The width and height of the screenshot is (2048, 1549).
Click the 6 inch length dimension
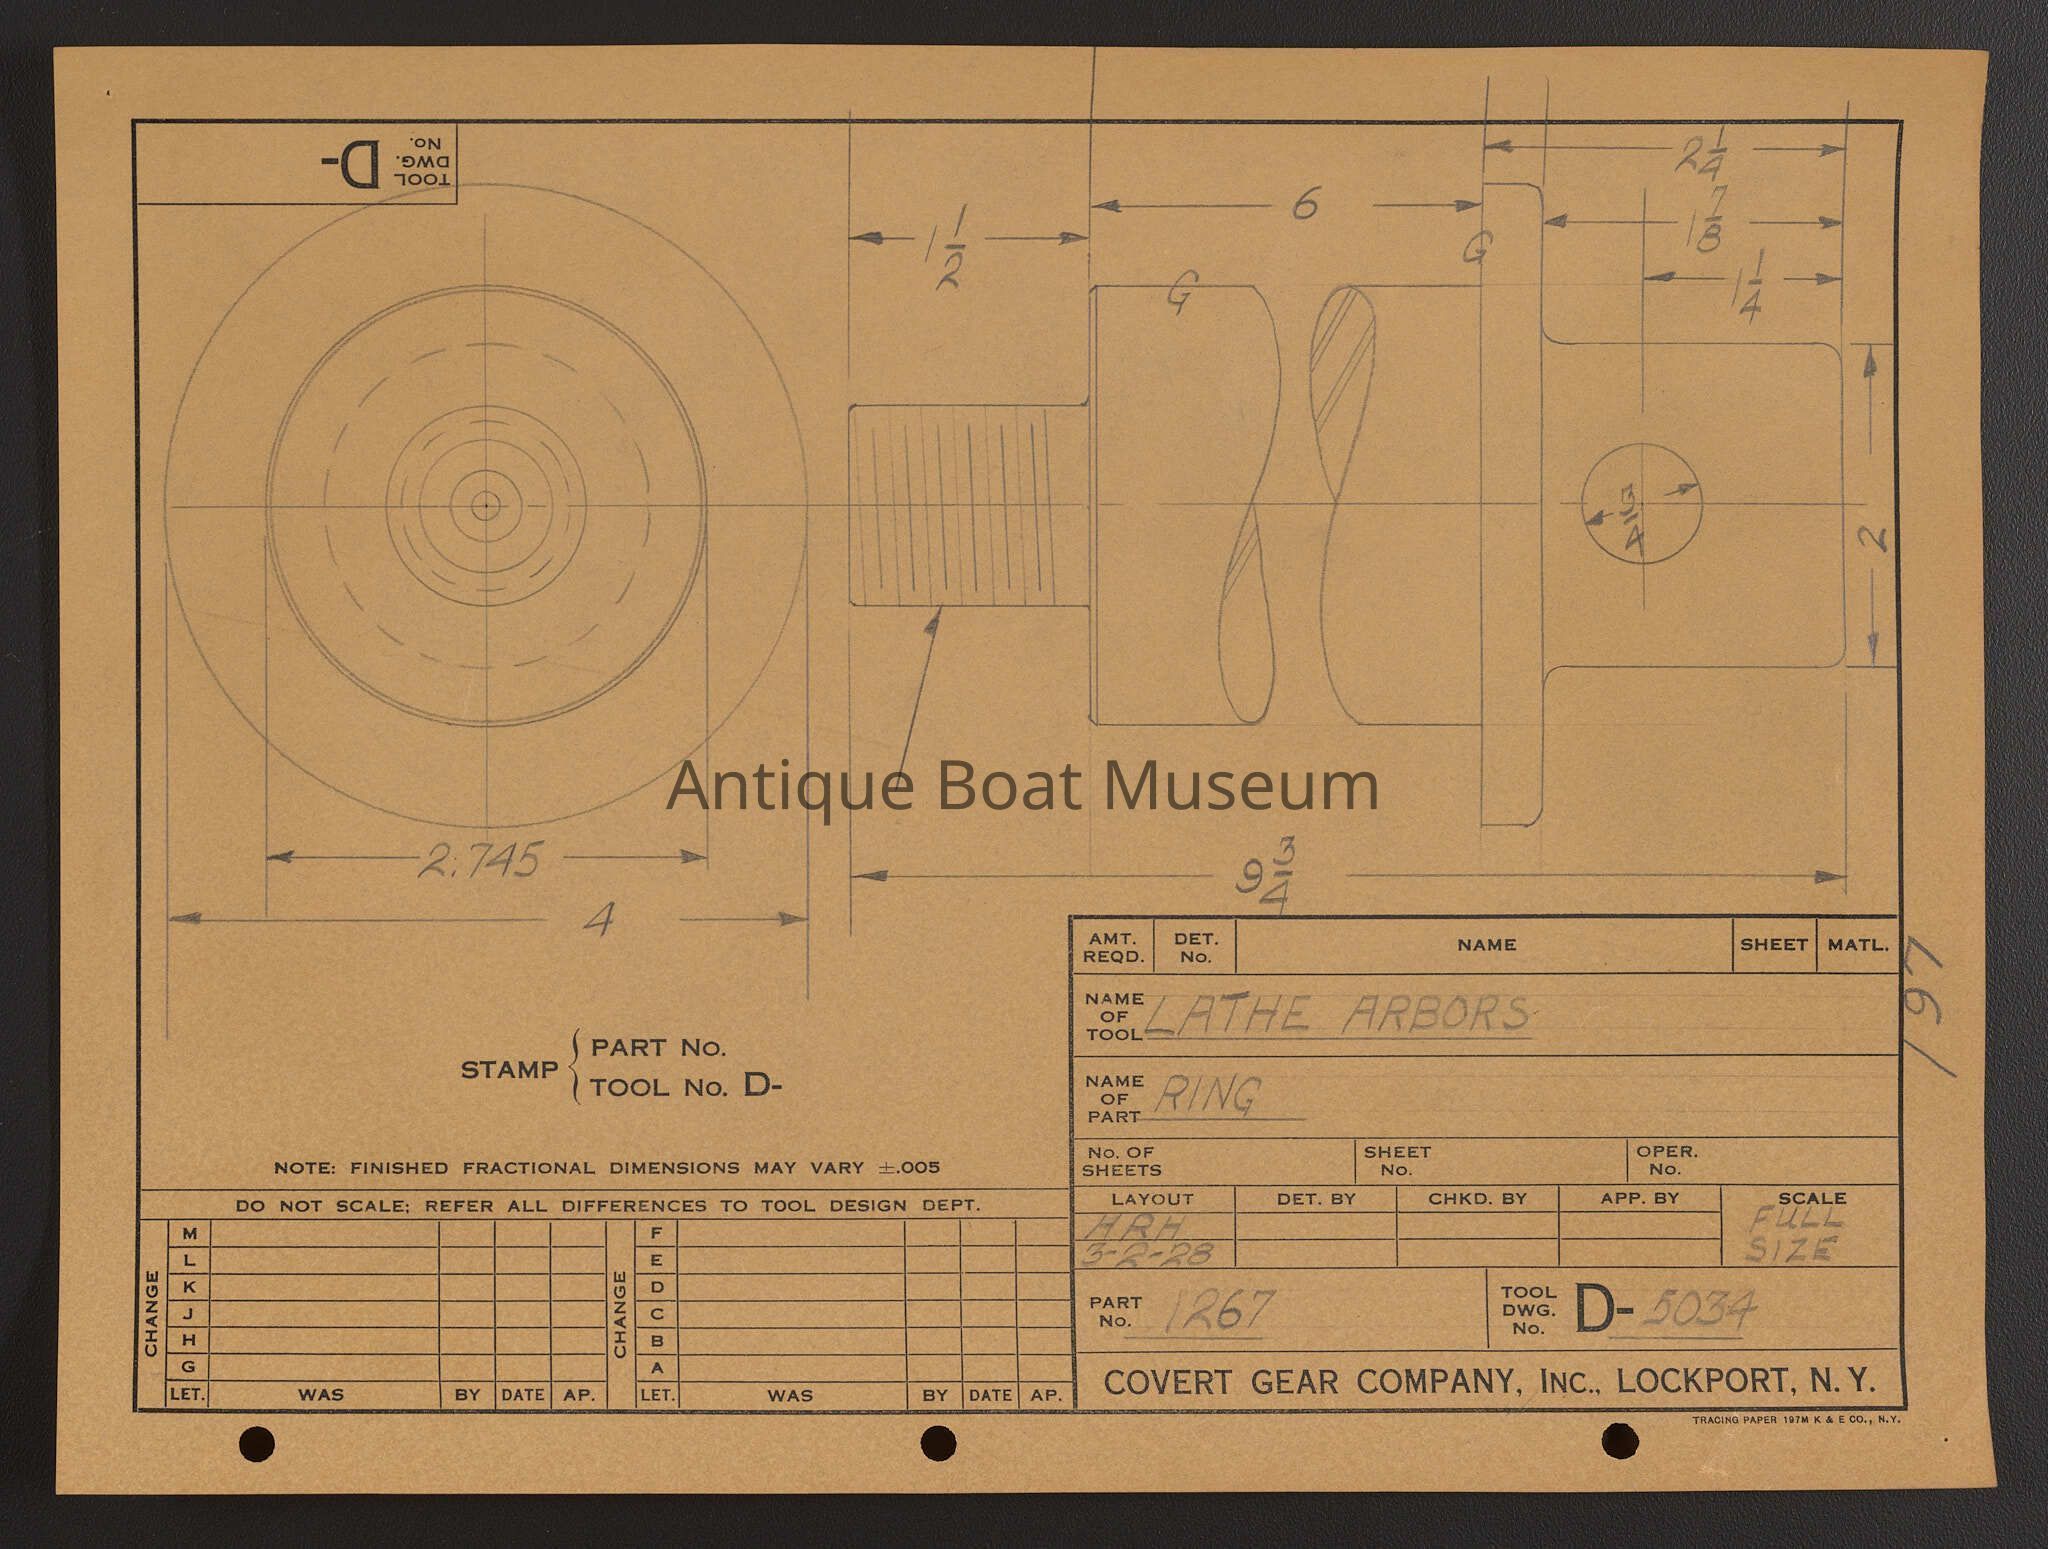(1305, 205)
